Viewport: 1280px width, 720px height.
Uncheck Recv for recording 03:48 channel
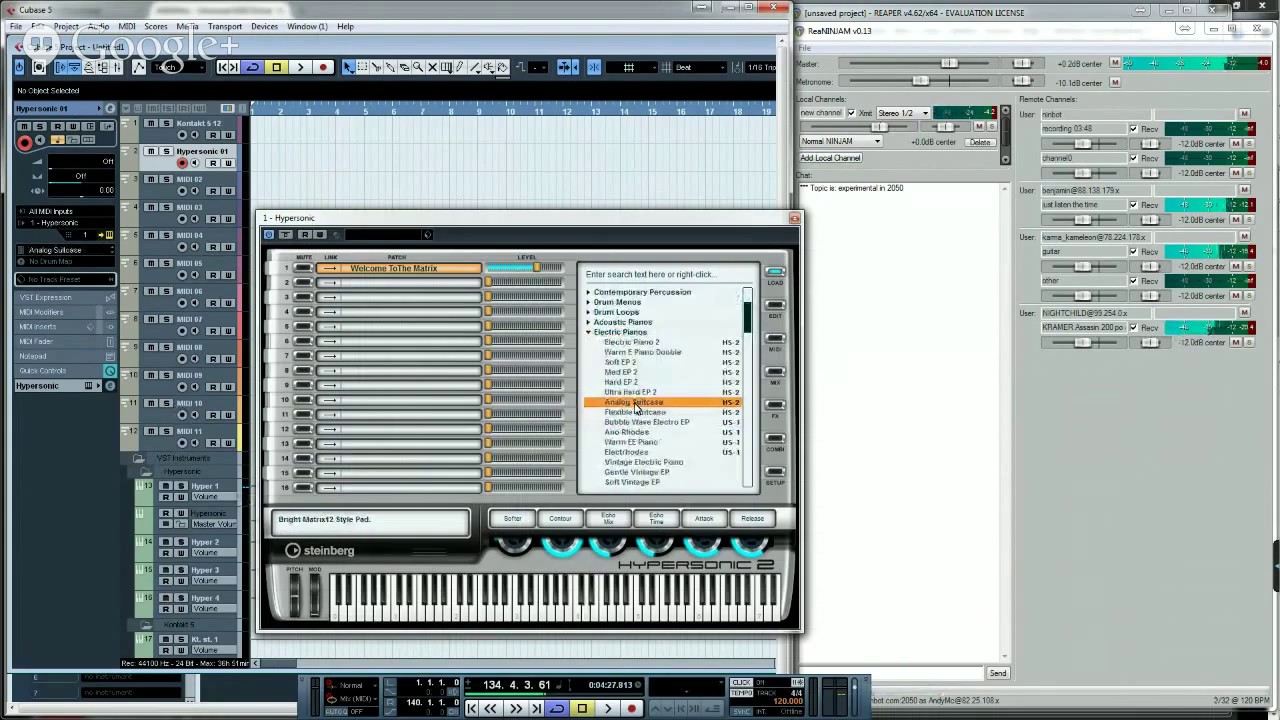coord(1134,129)
